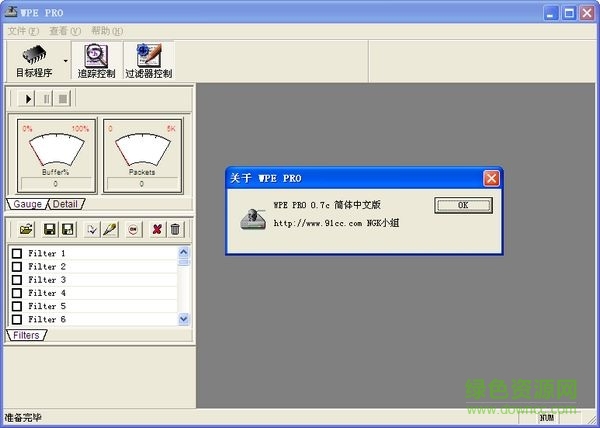Click the Packets value field
This screenshot has width=600, height=428.
pyautogui.click(x=142, y=184)
